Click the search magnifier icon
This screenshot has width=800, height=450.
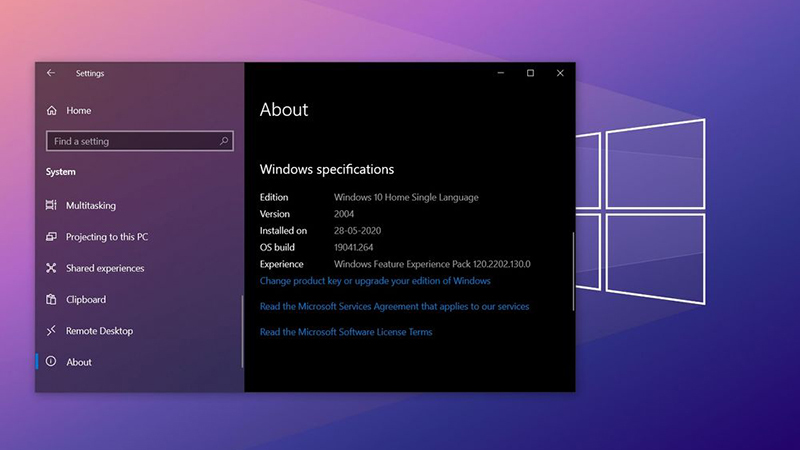click(223, 141)
